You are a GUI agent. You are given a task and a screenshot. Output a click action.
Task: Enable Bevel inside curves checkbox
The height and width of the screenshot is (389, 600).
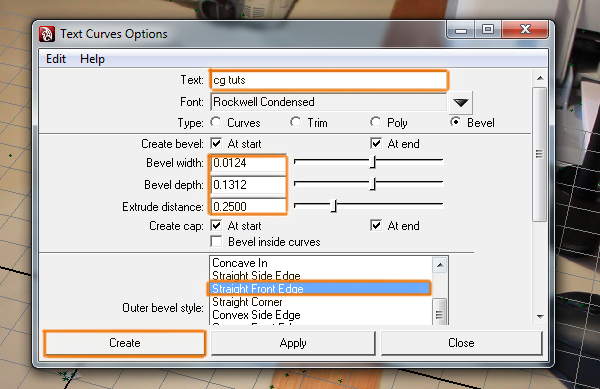pyautogui.click(x=216, y=242)
